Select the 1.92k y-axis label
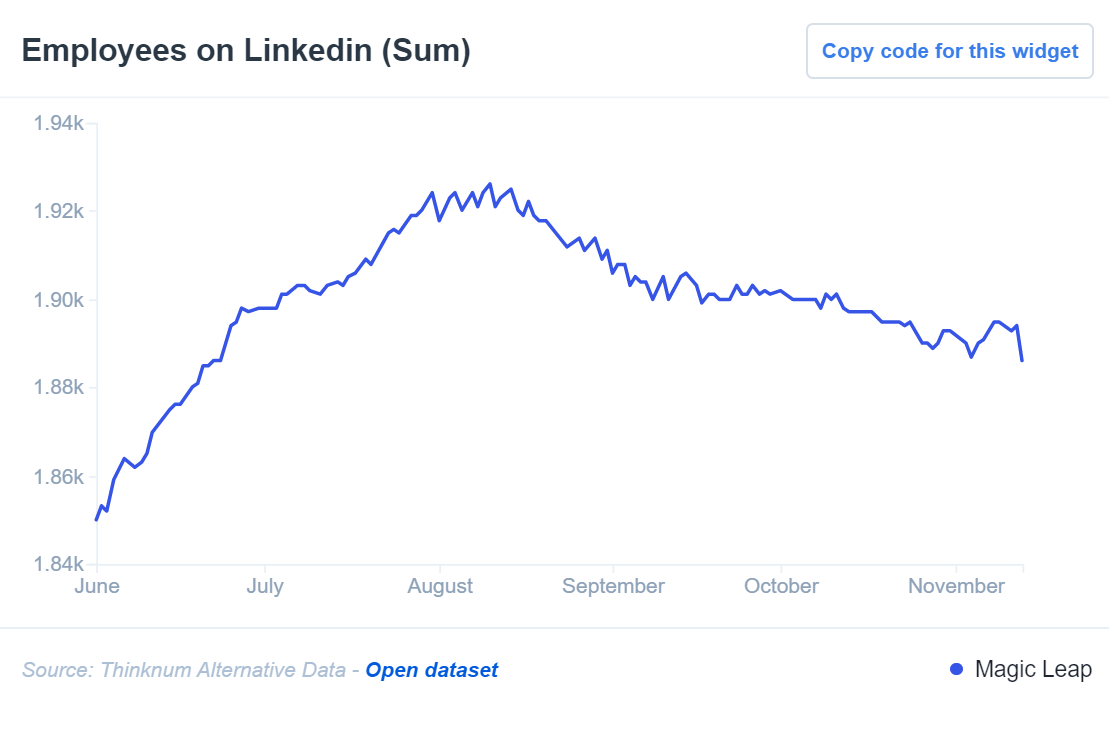The height and width of the screenshot is (737, 1114). 59,211
